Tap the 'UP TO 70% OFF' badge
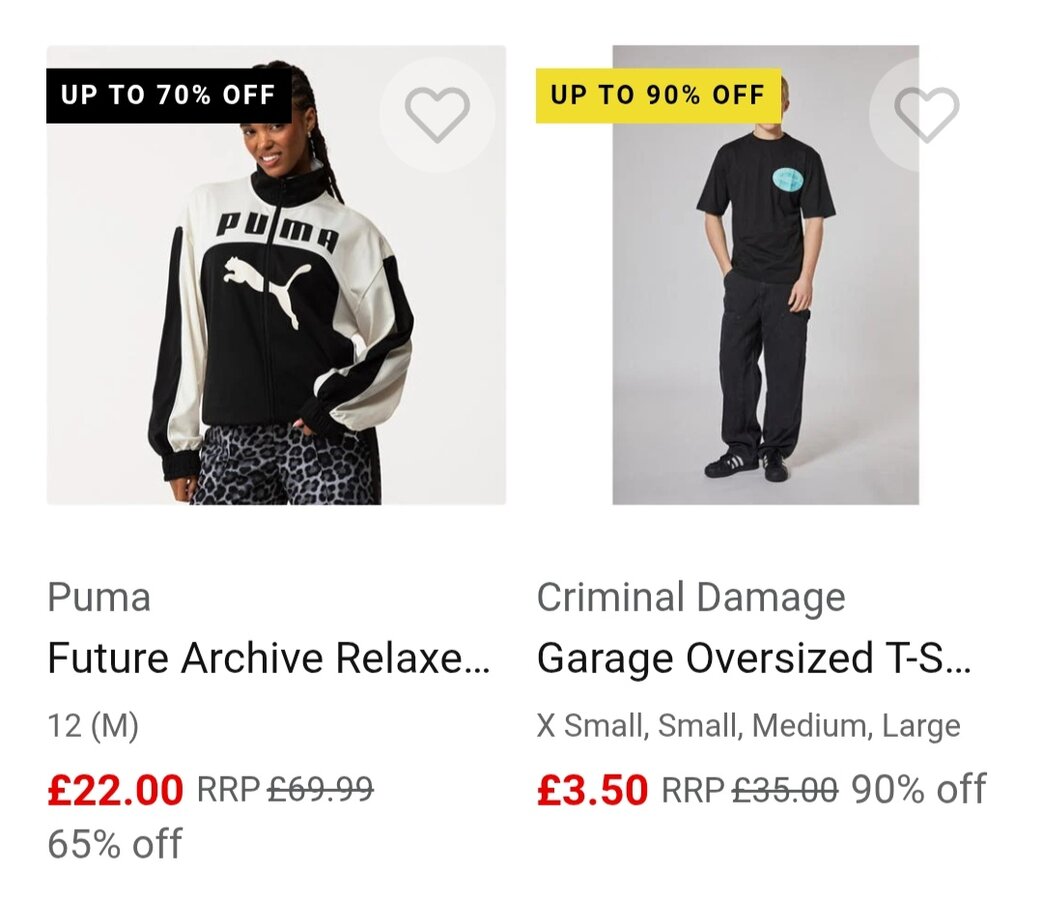The image size is (1043, 900). click(x=168, y=96)
